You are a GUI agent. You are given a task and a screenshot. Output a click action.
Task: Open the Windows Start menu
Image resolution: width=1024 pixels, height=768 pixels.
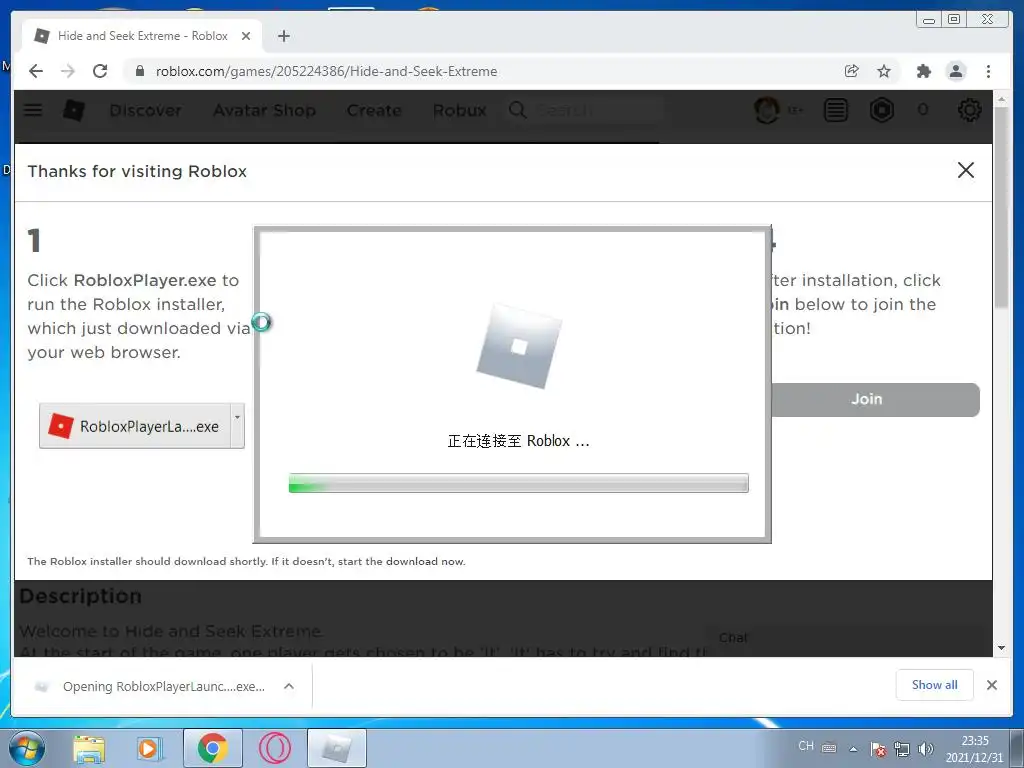click(x=25, y=748)
